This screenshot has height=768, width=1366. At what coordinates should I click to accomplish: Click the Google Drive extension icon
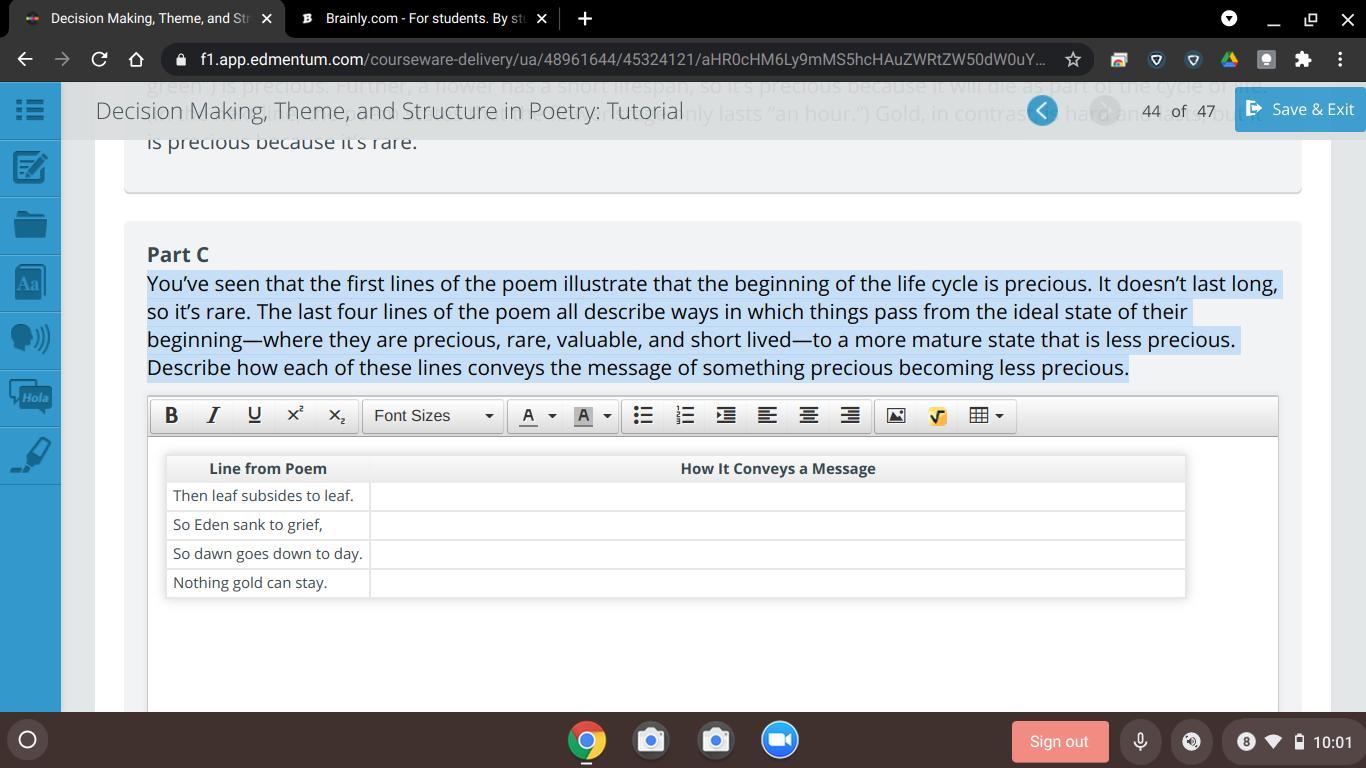coord(1229,60)
